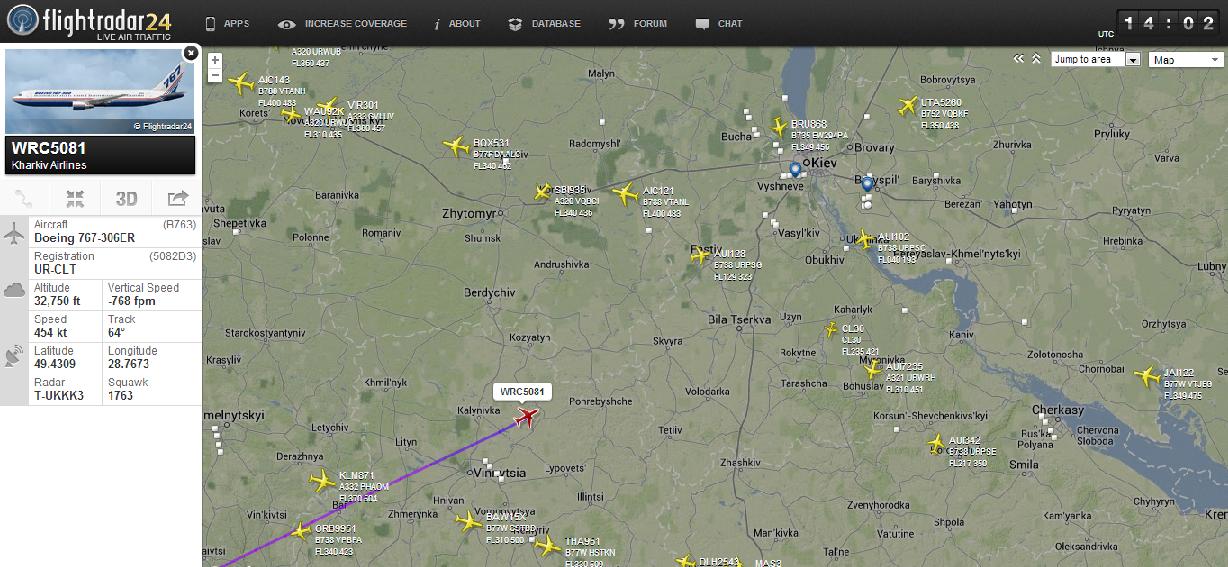Viewport: 1228px width, 567px height.
Task: Click the double up chevrons icon
Action: (x=1036, y=59)
